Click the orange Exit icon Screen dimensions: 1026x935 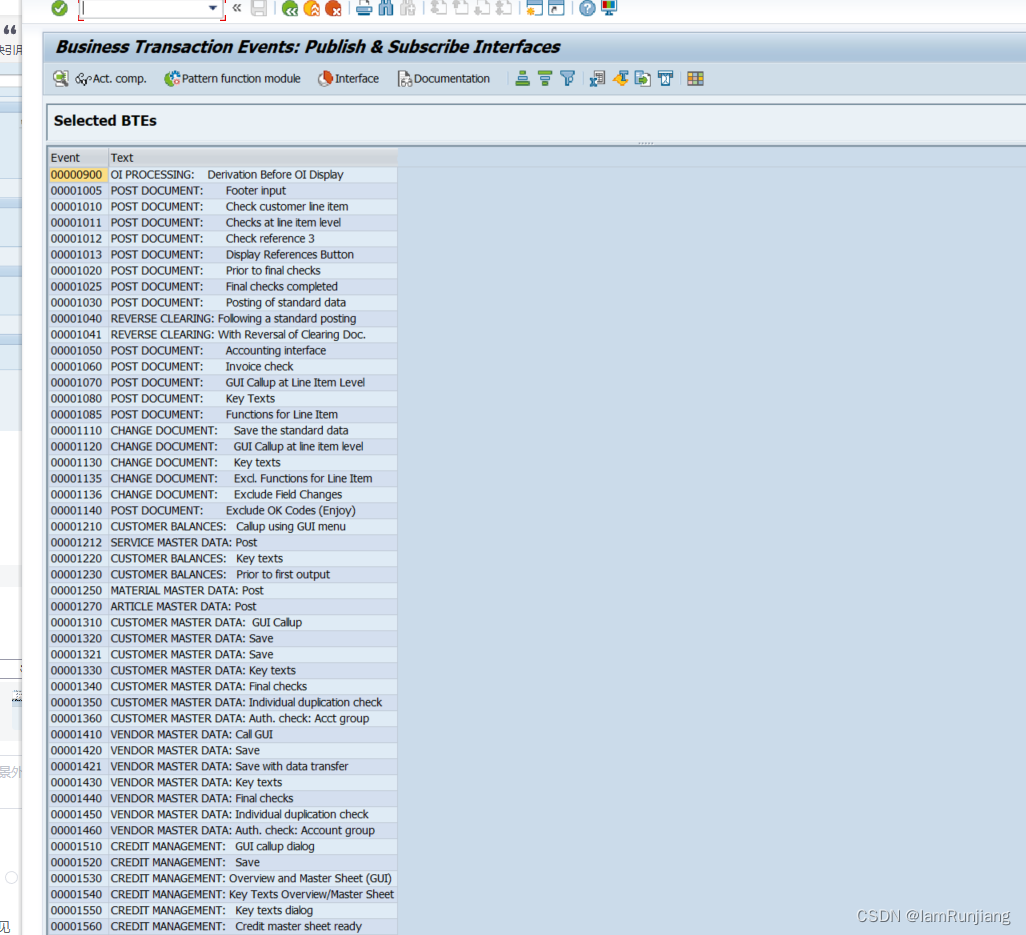312,8
